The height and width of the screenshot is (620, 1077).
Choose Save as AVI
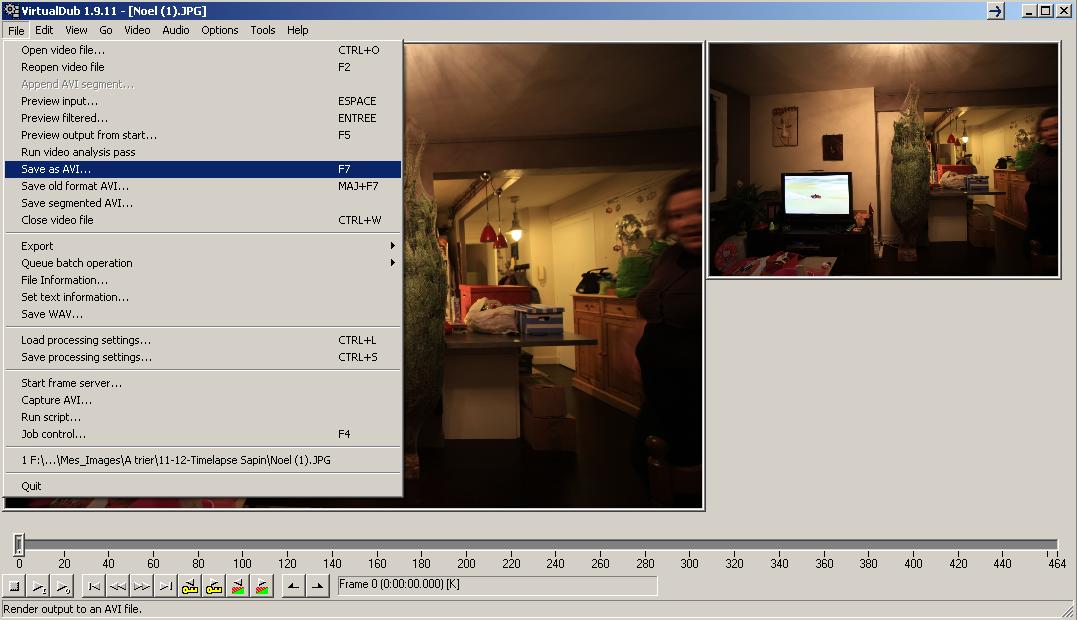203,169
